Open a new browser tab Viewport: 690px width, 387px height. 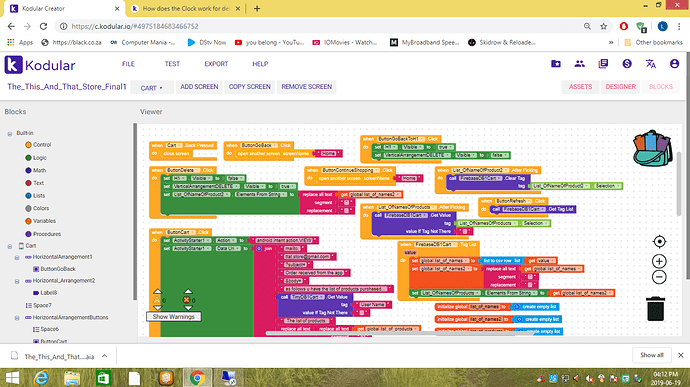coord(257,8)
